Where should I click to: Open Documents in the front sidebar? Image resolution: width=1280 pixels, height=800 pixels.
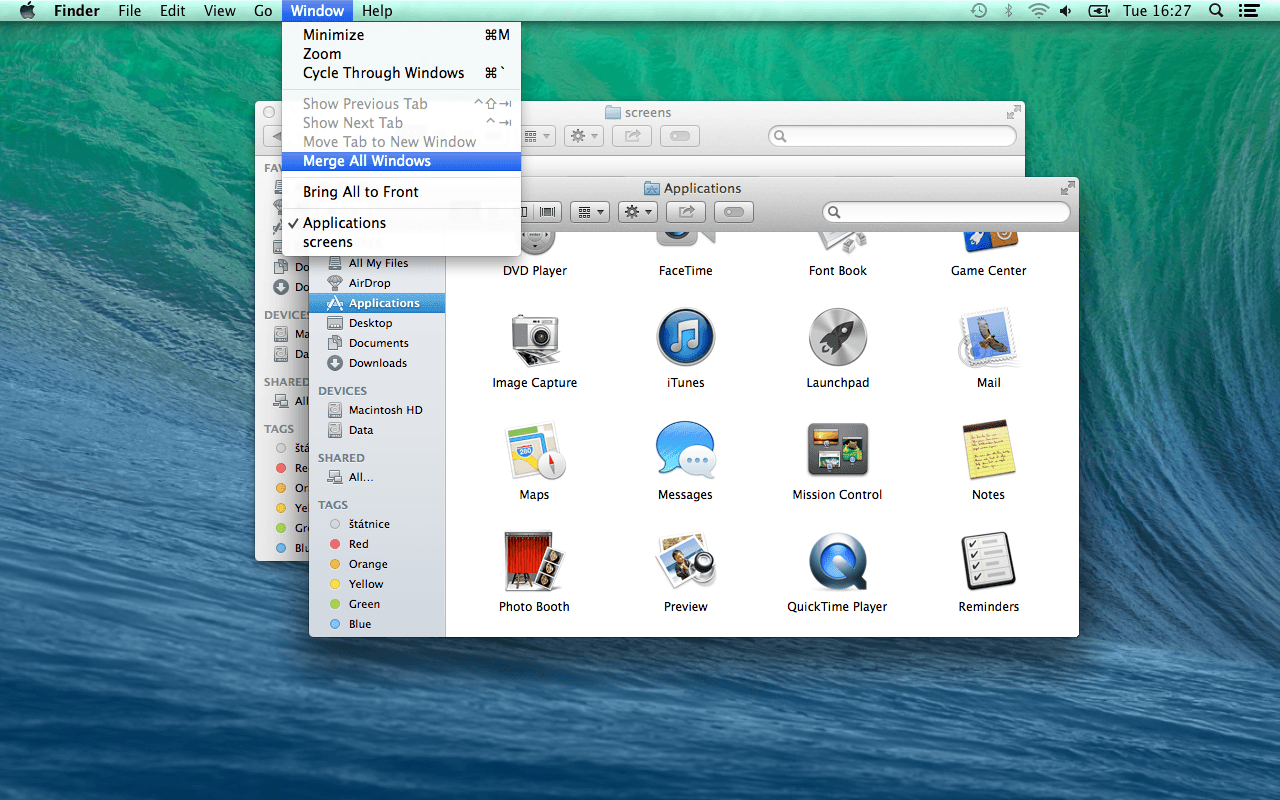377,343
